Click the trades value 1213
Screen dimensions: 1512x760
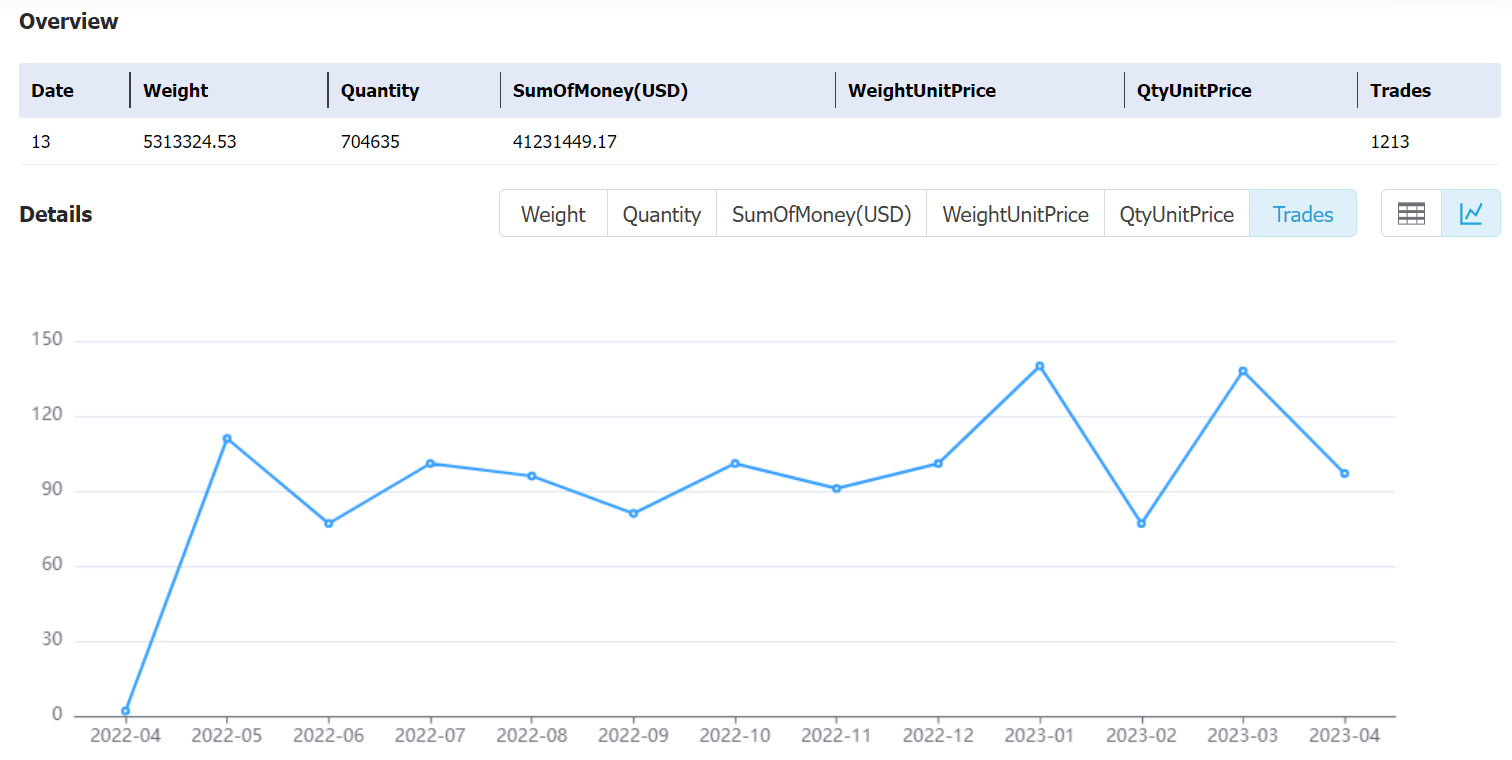1390,142
